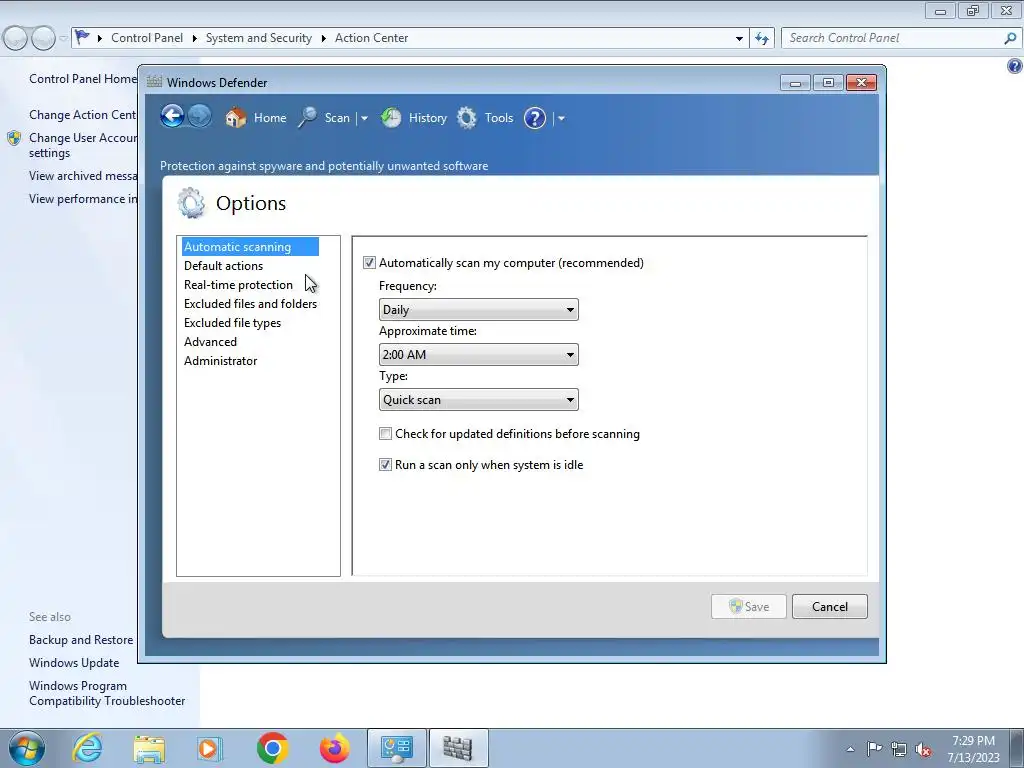Image resolution: width=1024 pixels, height=768 pixels.
Task: Open Windows Update link
Action: pos(74,663)
